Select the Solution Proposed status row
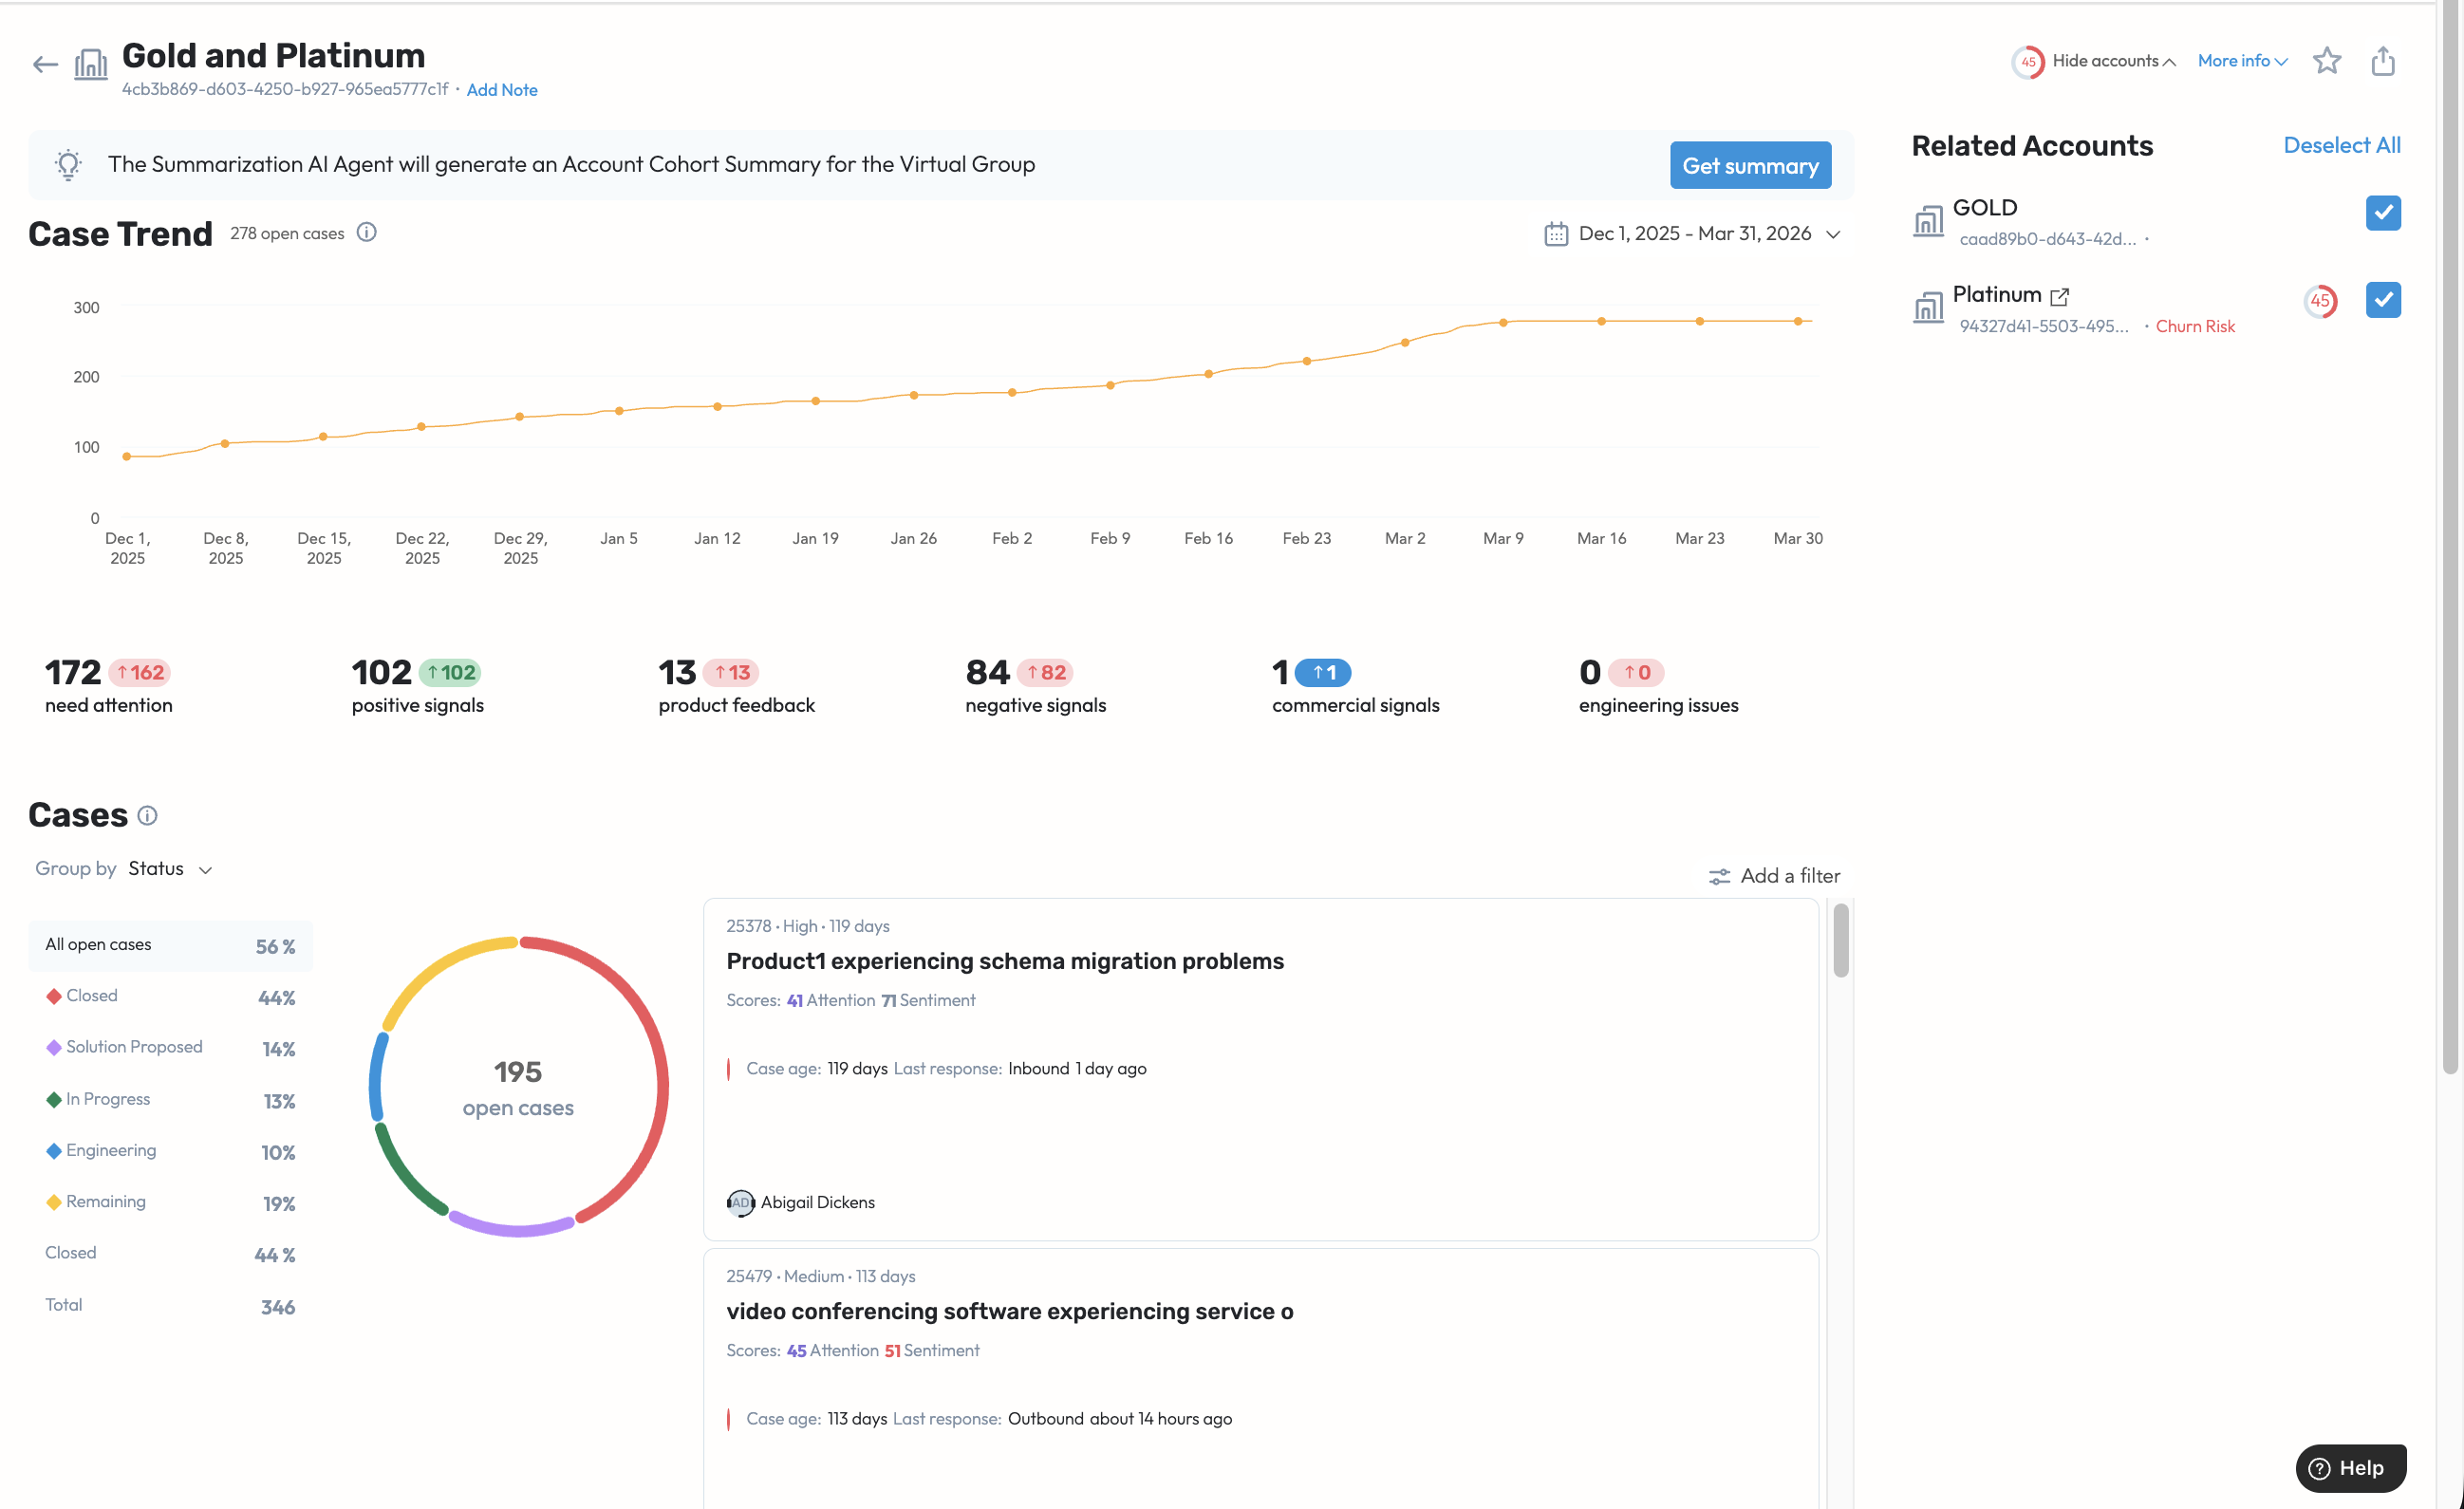This screenshot has width=2464, height=1509. [x=134, y=1047]
